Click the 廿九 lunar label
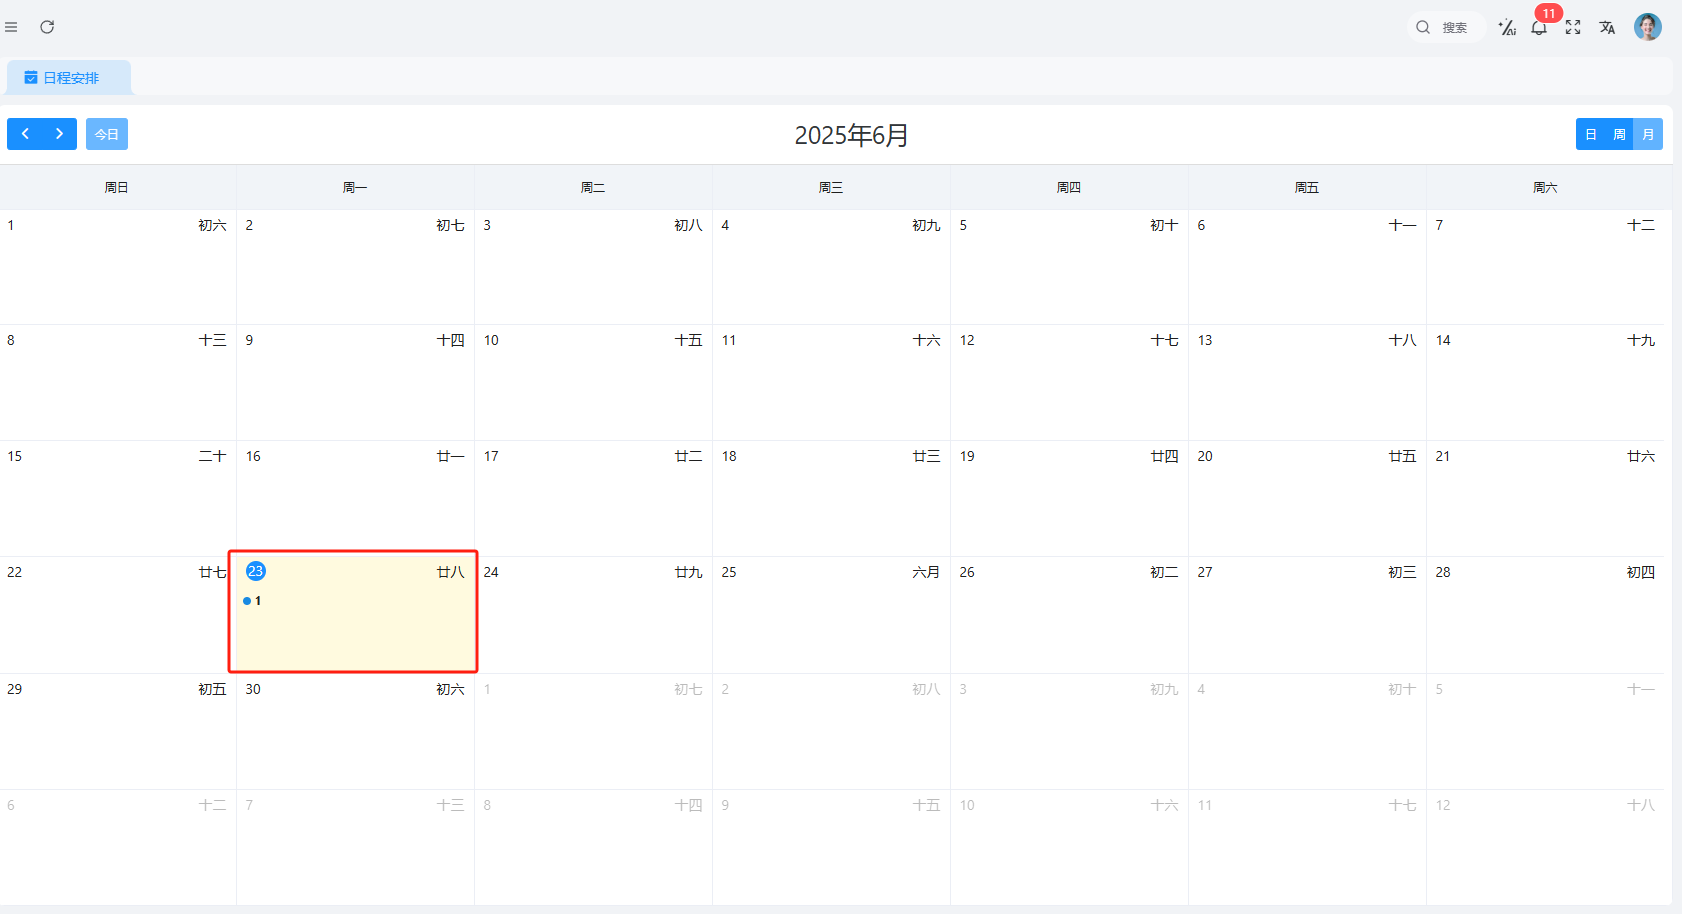The height and width of the screenshot is (914, 1682). click(x=688, y=572)
